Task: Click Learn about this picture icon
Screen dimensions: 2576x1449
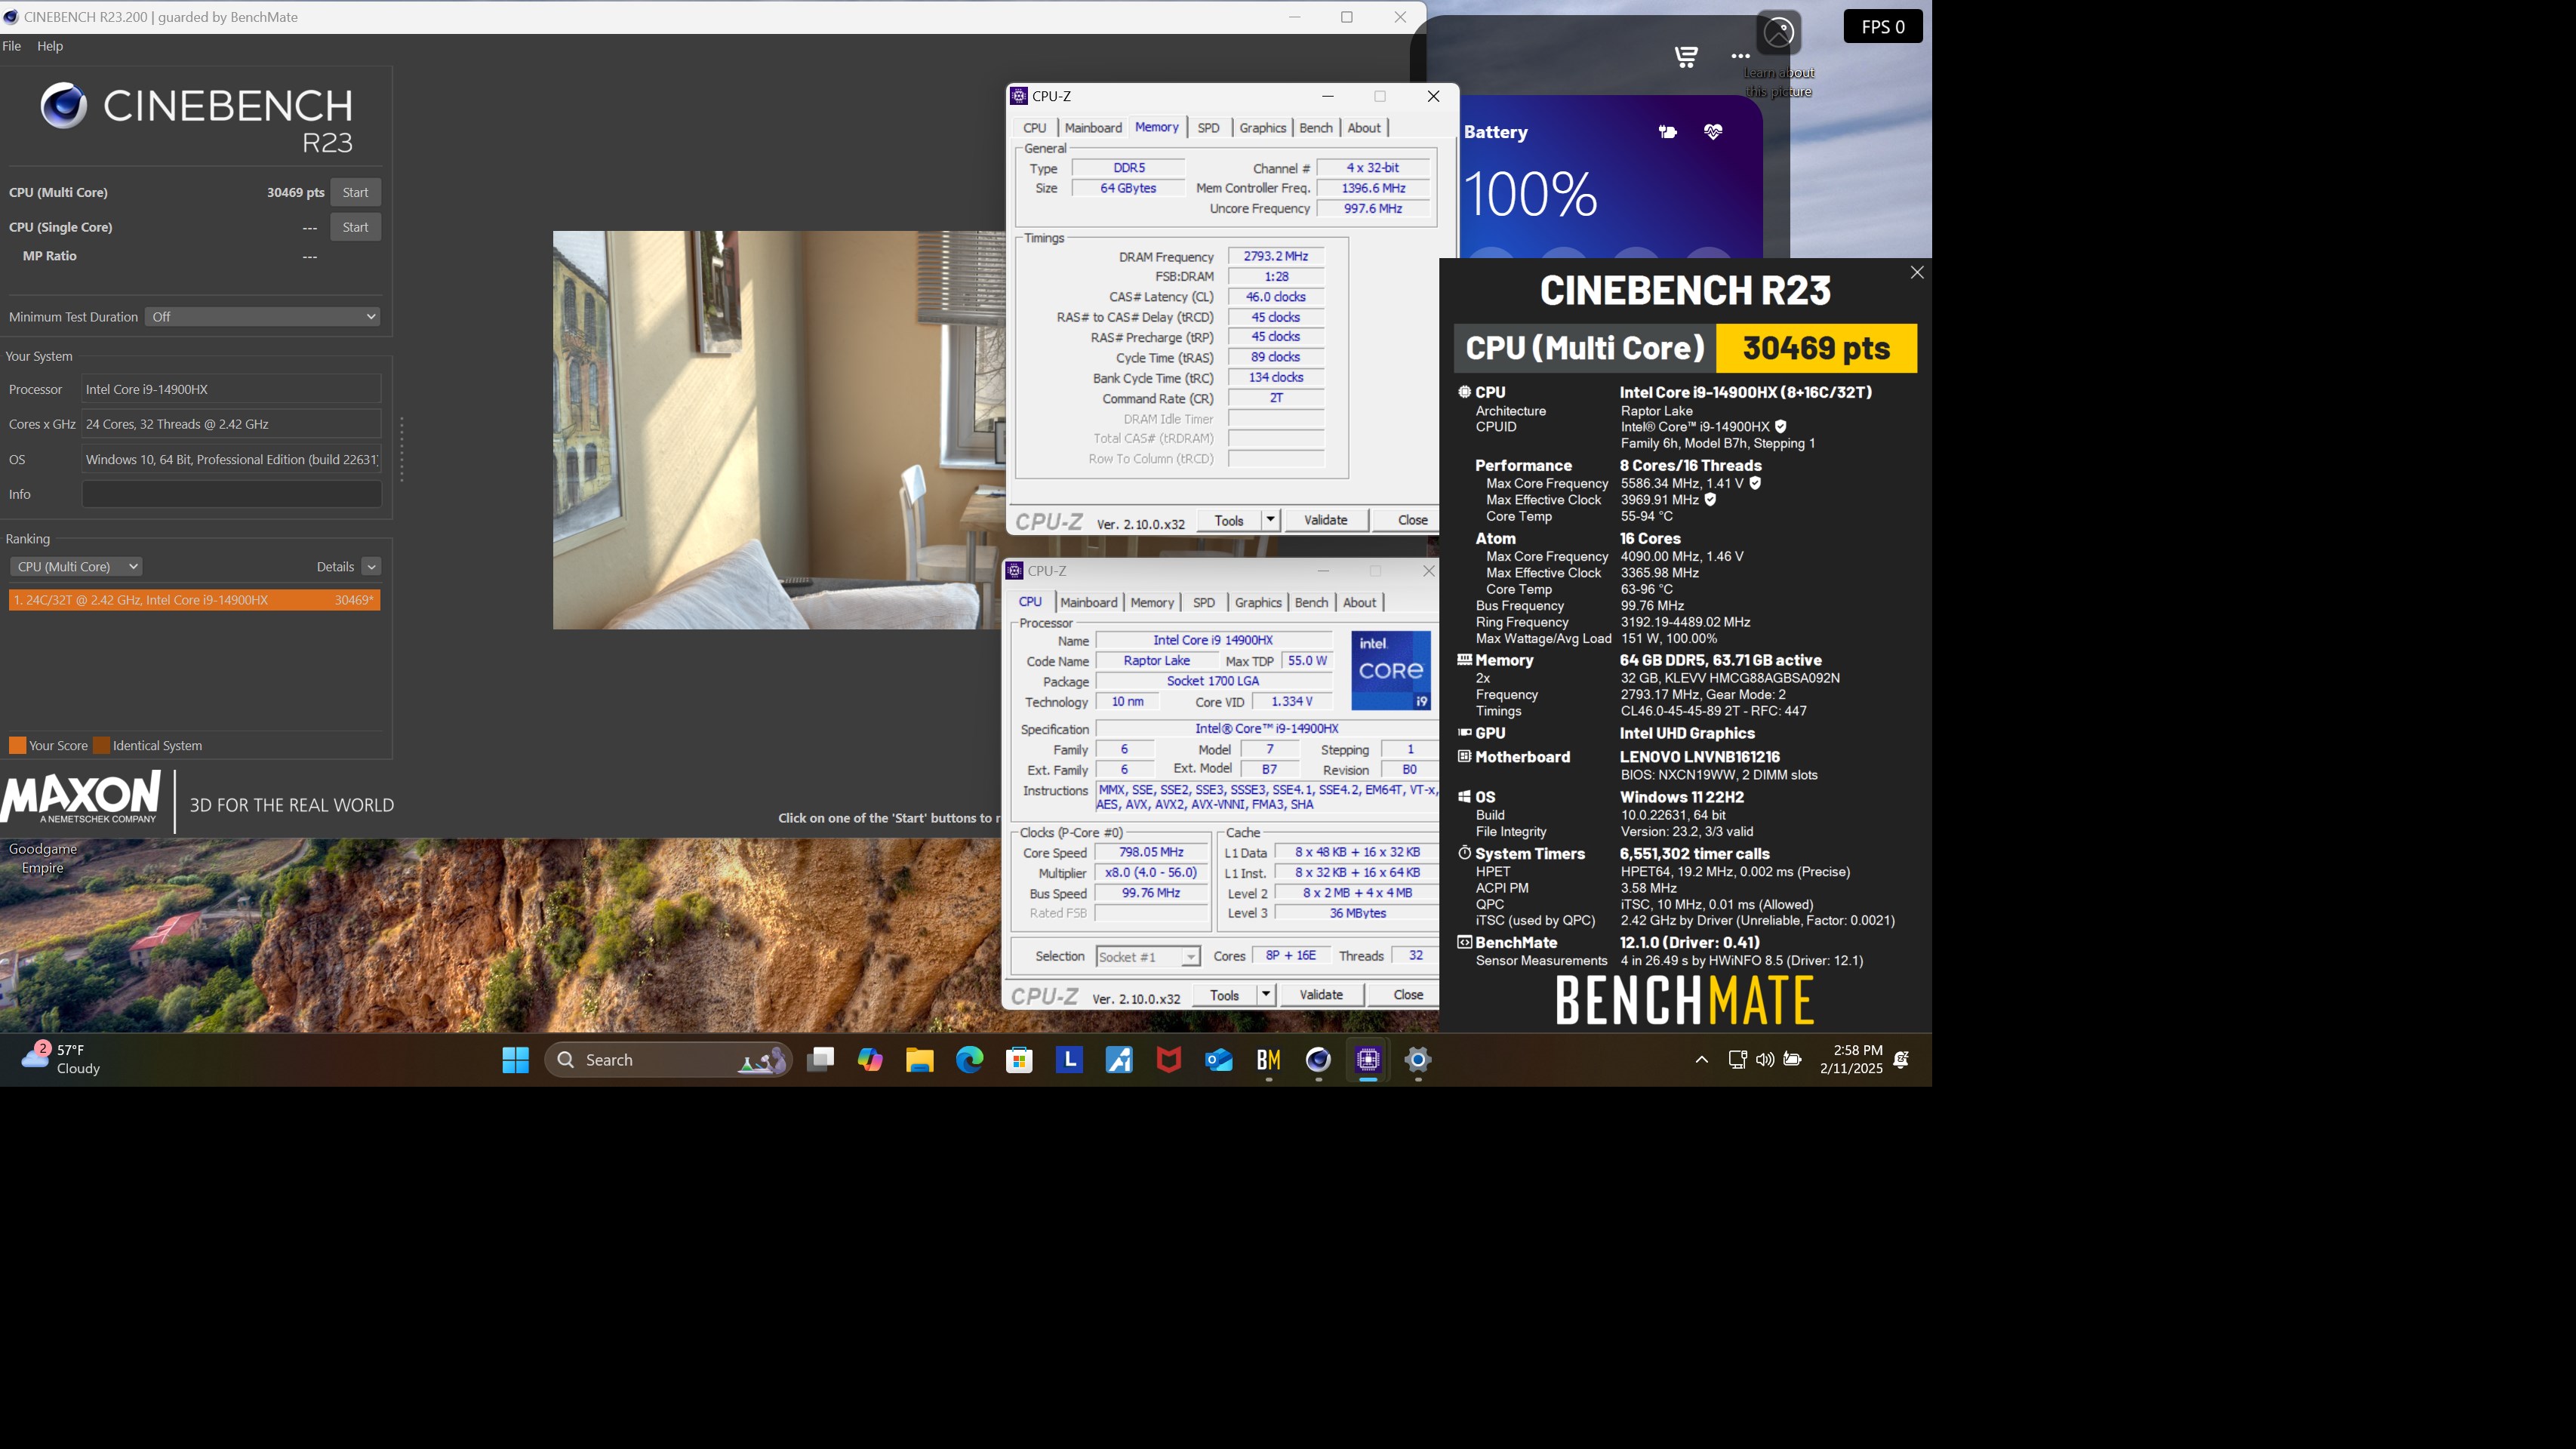Action: click(x=1778, y=33)
